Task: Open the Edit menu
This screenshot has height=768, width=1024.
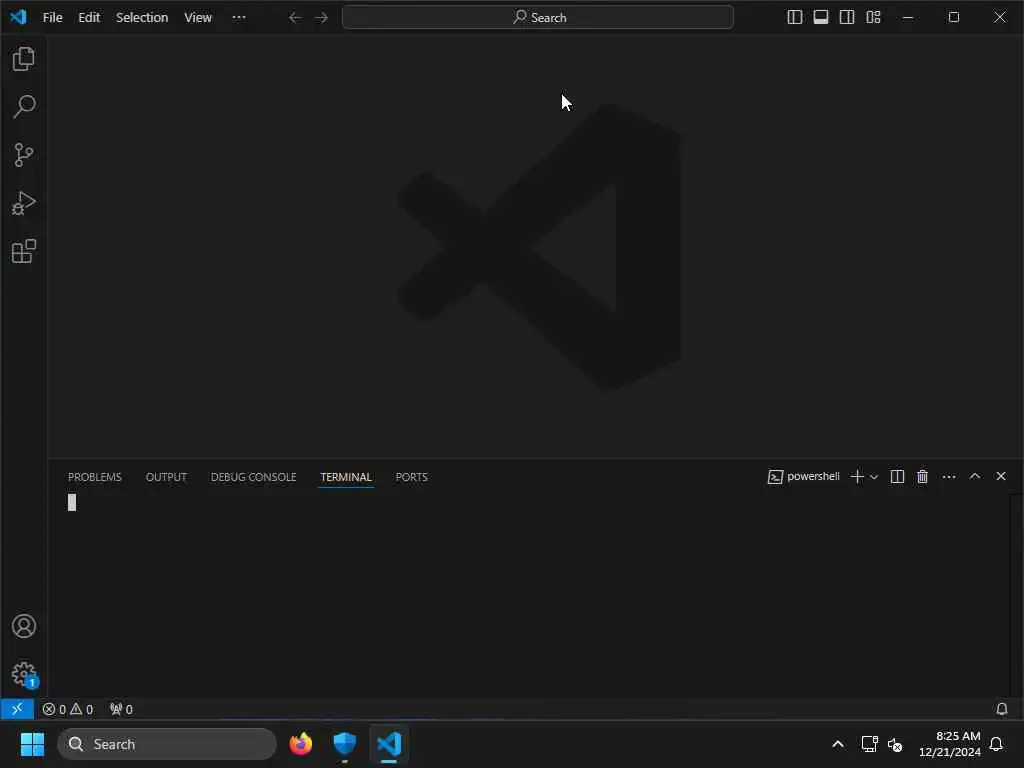Action: [89, 18]
